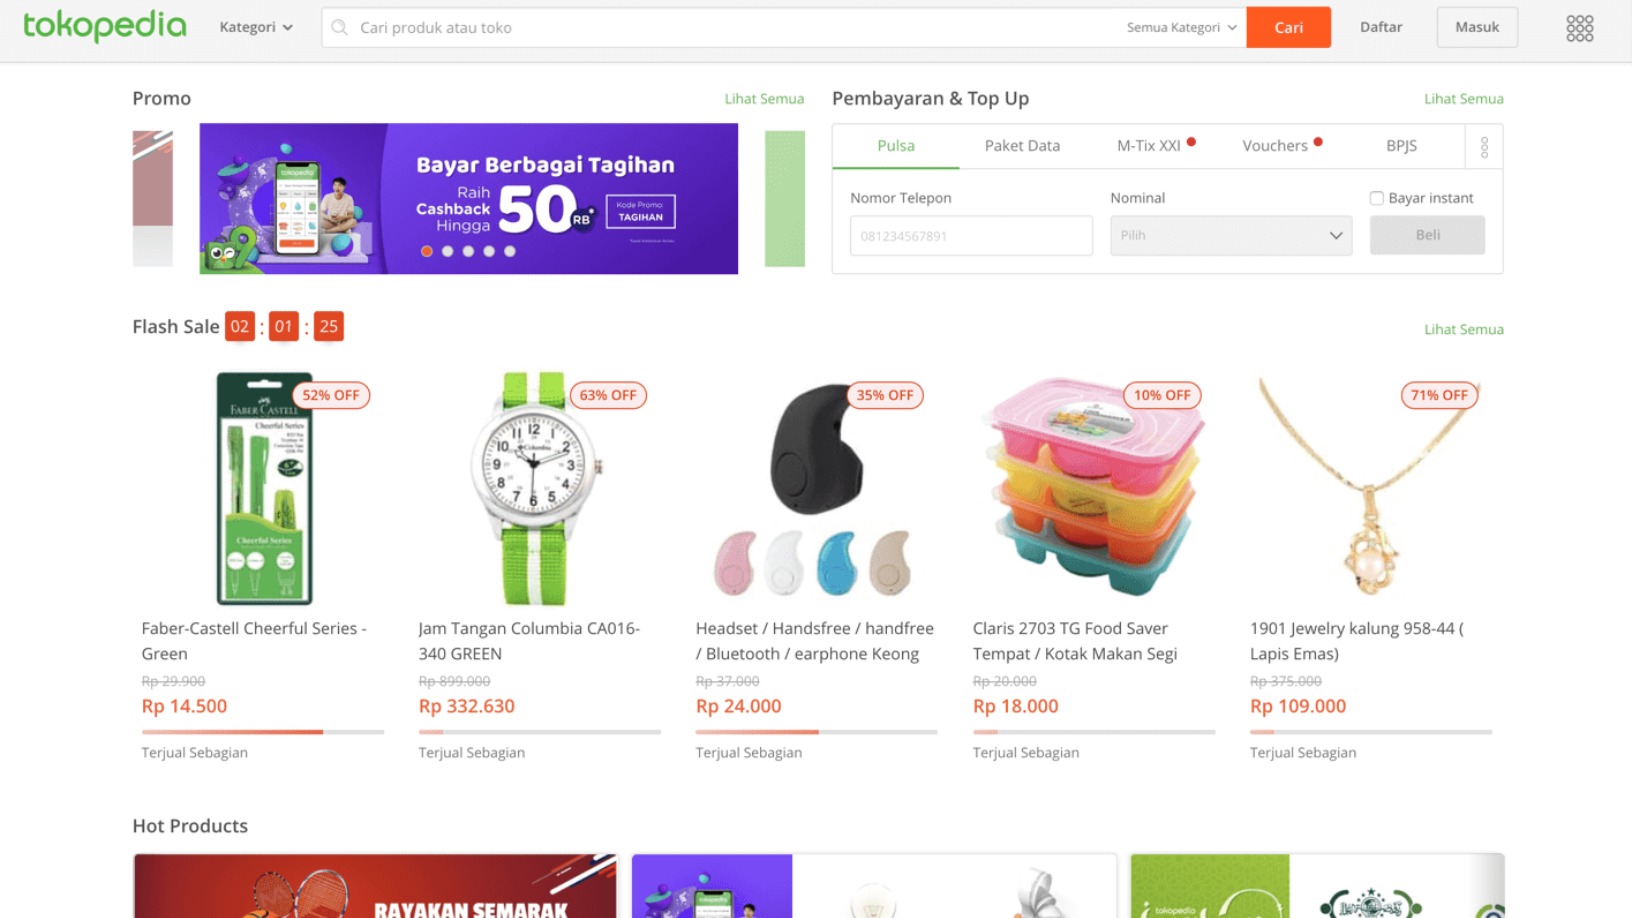Open Lihat Semua link for Flash Sale

click(1463, 329)
